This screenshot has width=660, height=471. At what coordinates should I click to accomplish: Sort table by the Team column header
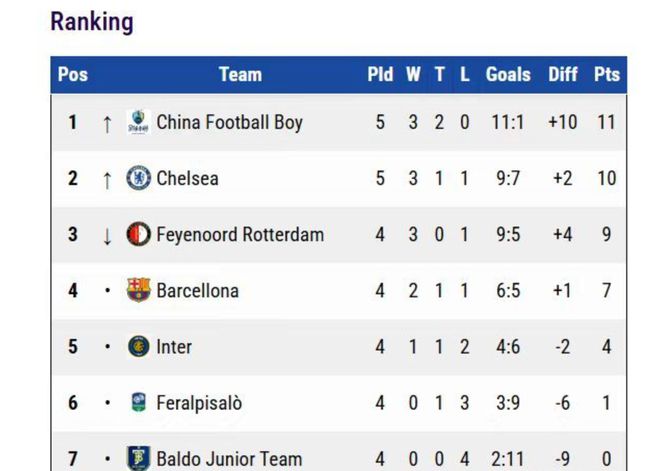click(240, 75)
